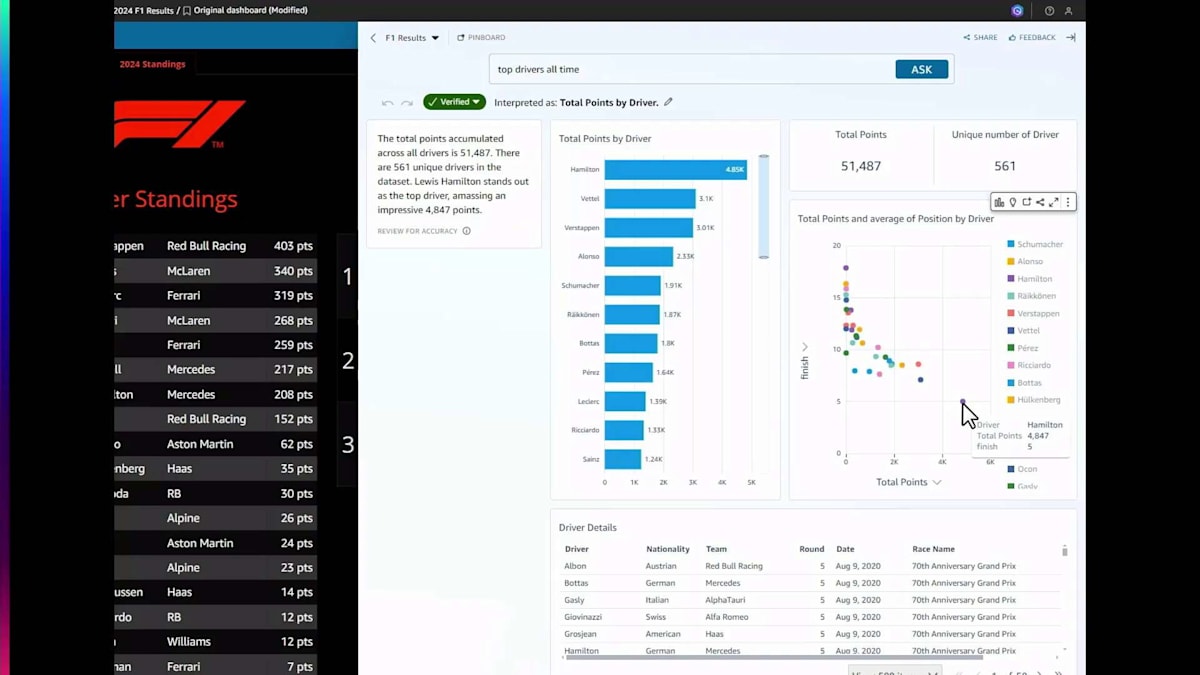Click the Review for Accuracy label
Screen dimensions: 1200x675
[417, 231]
